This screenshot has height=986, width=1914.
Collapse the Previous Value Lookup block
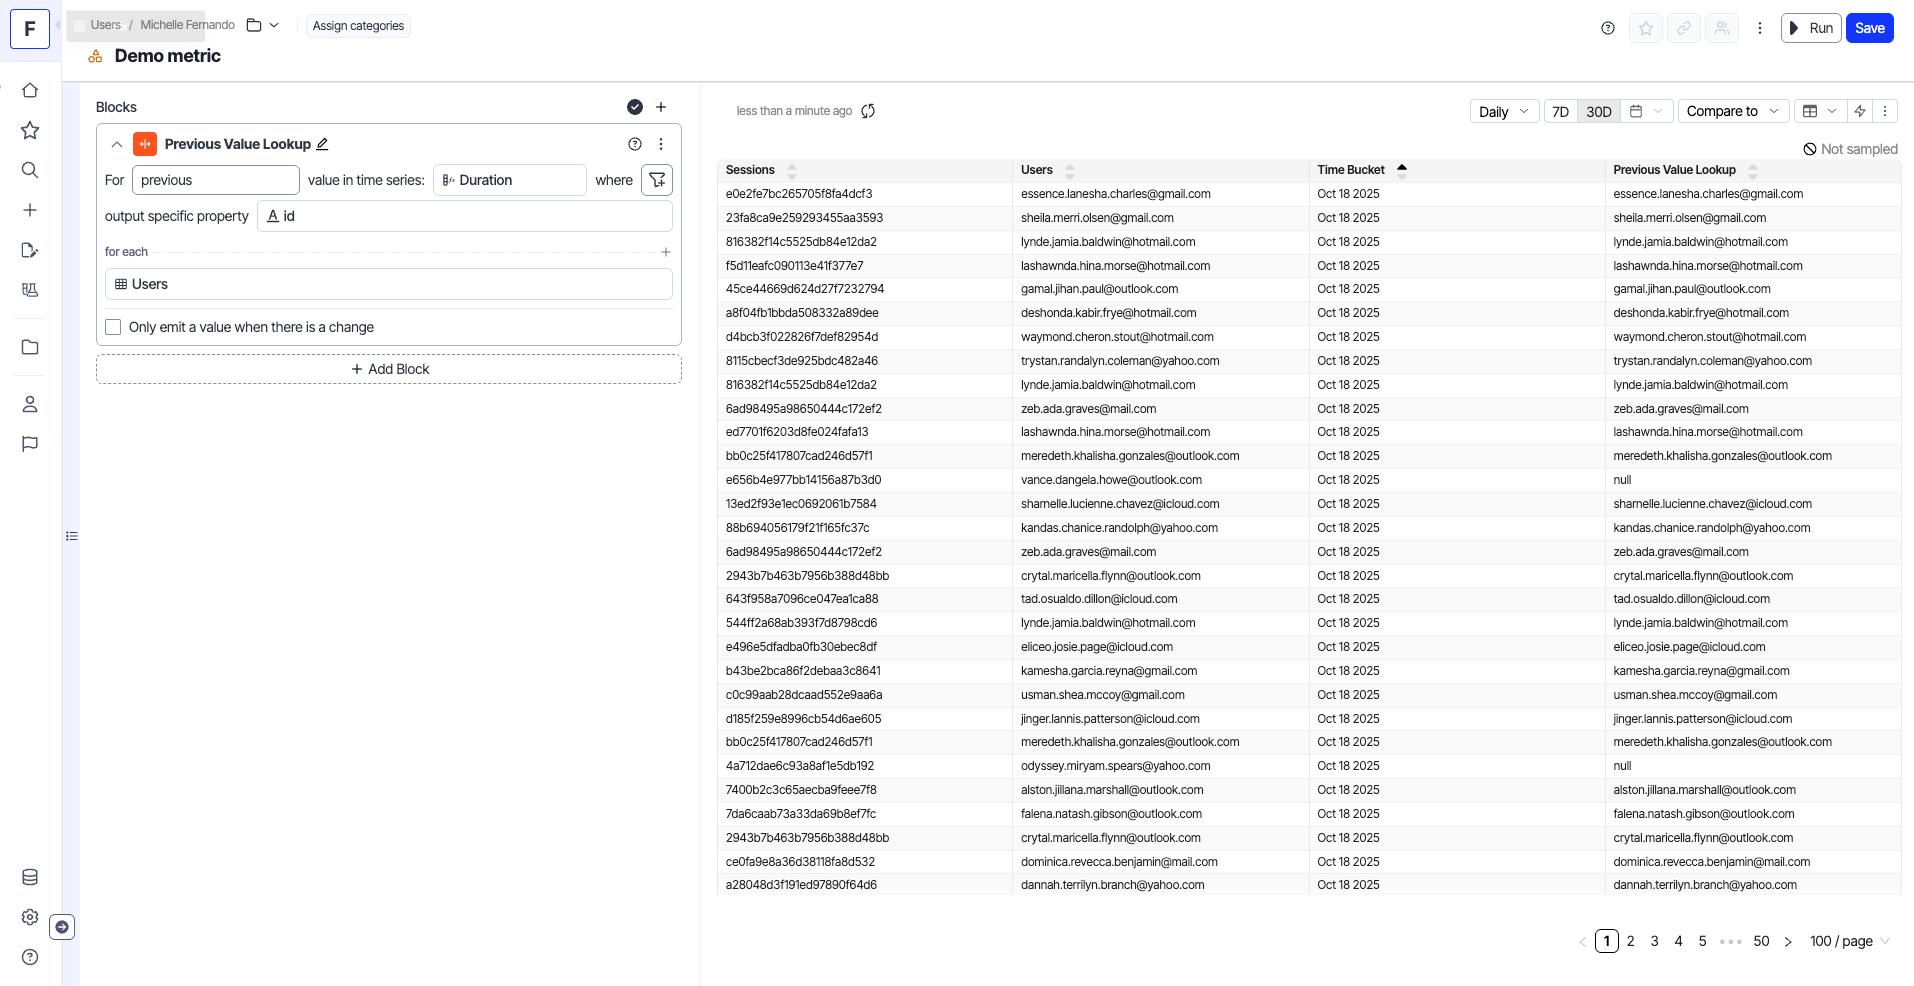[117, 144]
